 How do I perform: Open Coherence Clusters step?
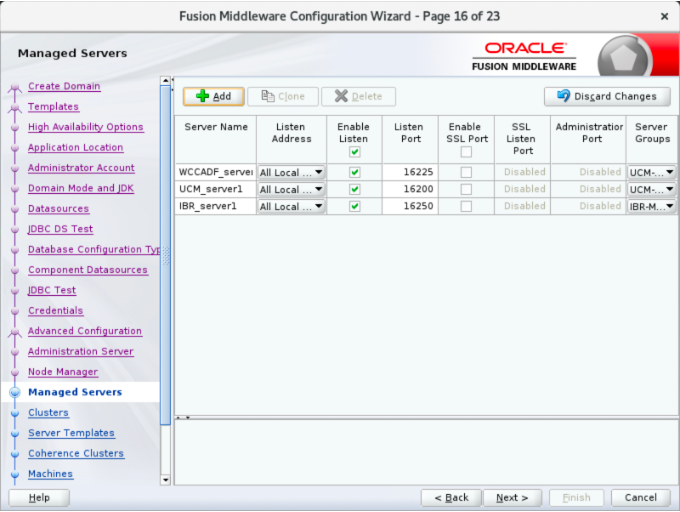pos(76,453)
